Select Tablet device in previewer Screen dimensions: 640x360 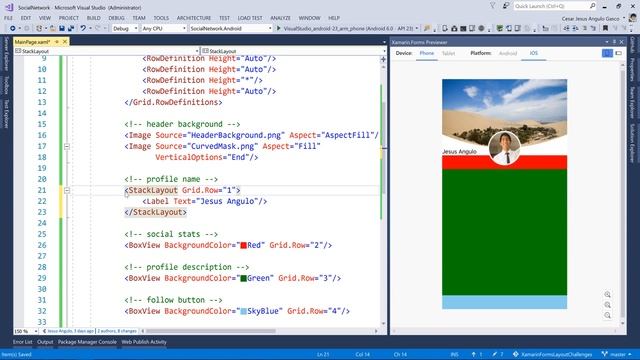[448, 53]
